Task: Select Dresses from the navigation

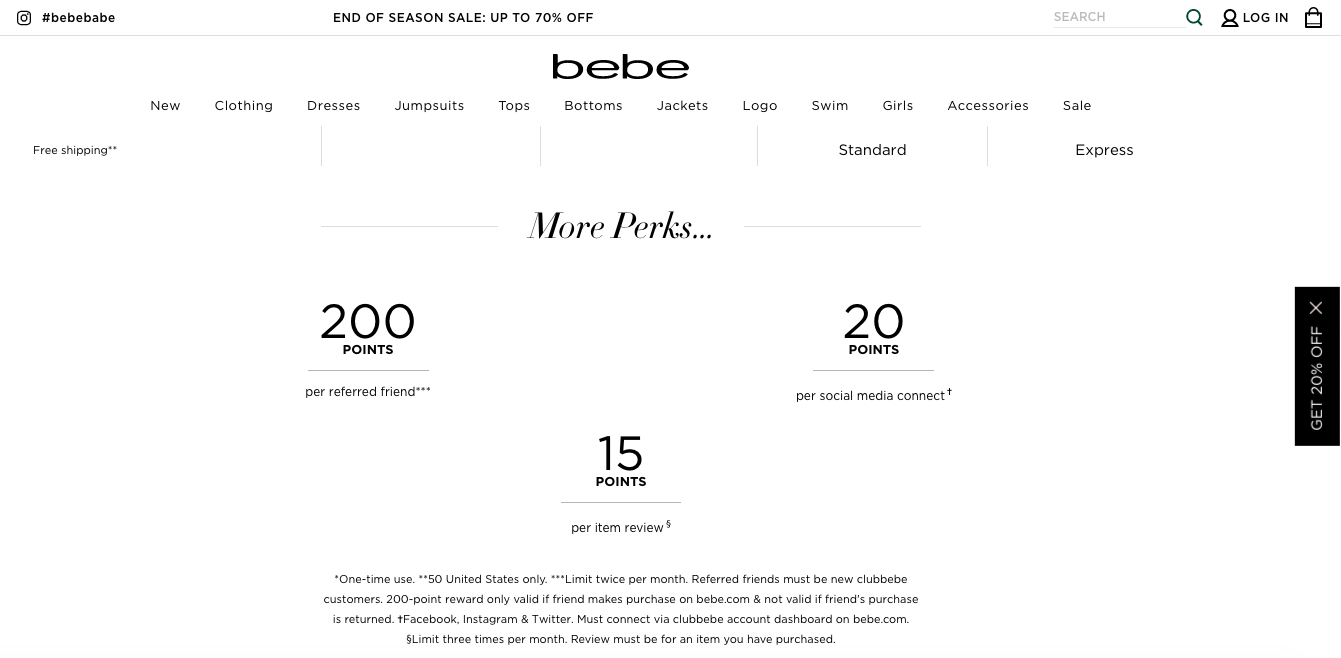Action: [x=333, y=105]
